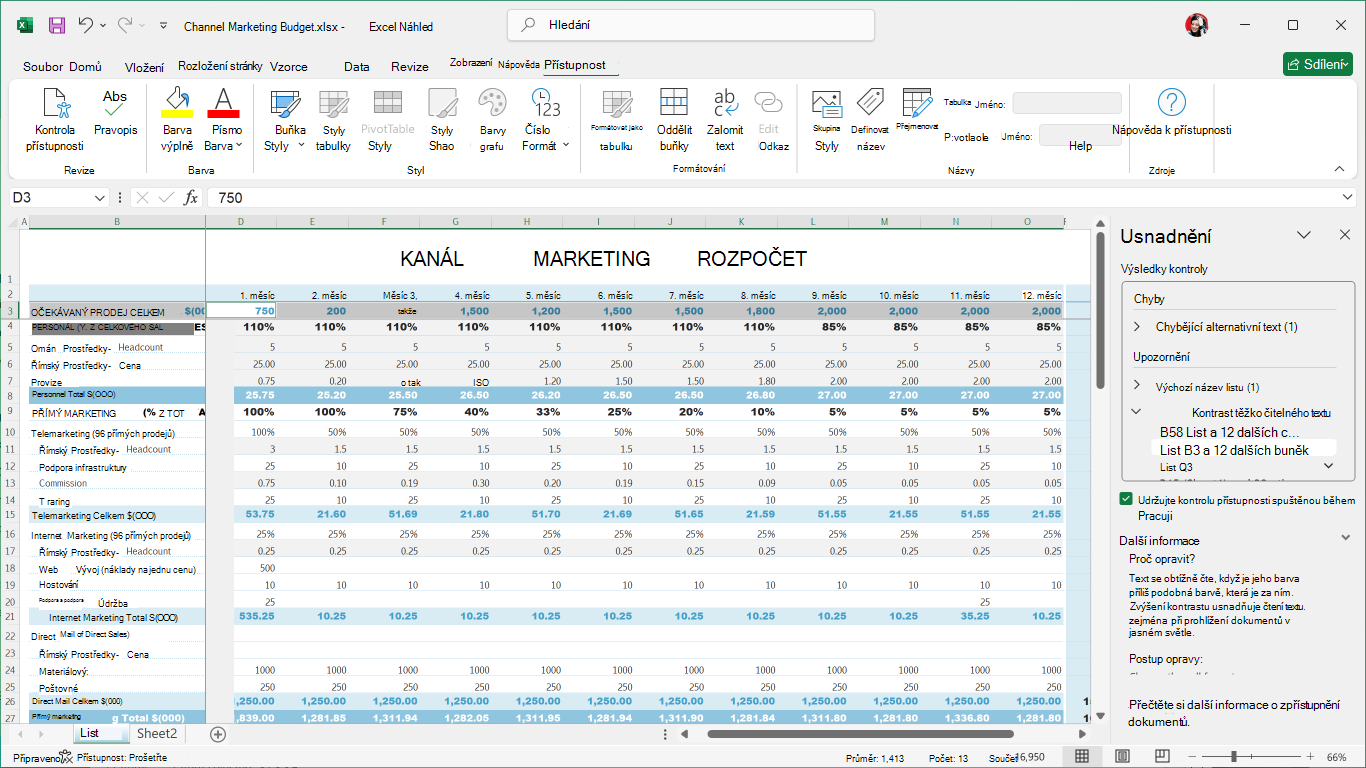Click the zoom slider handle
This screenshot has width=1366, height=768.
click(x=1234, y=757)
